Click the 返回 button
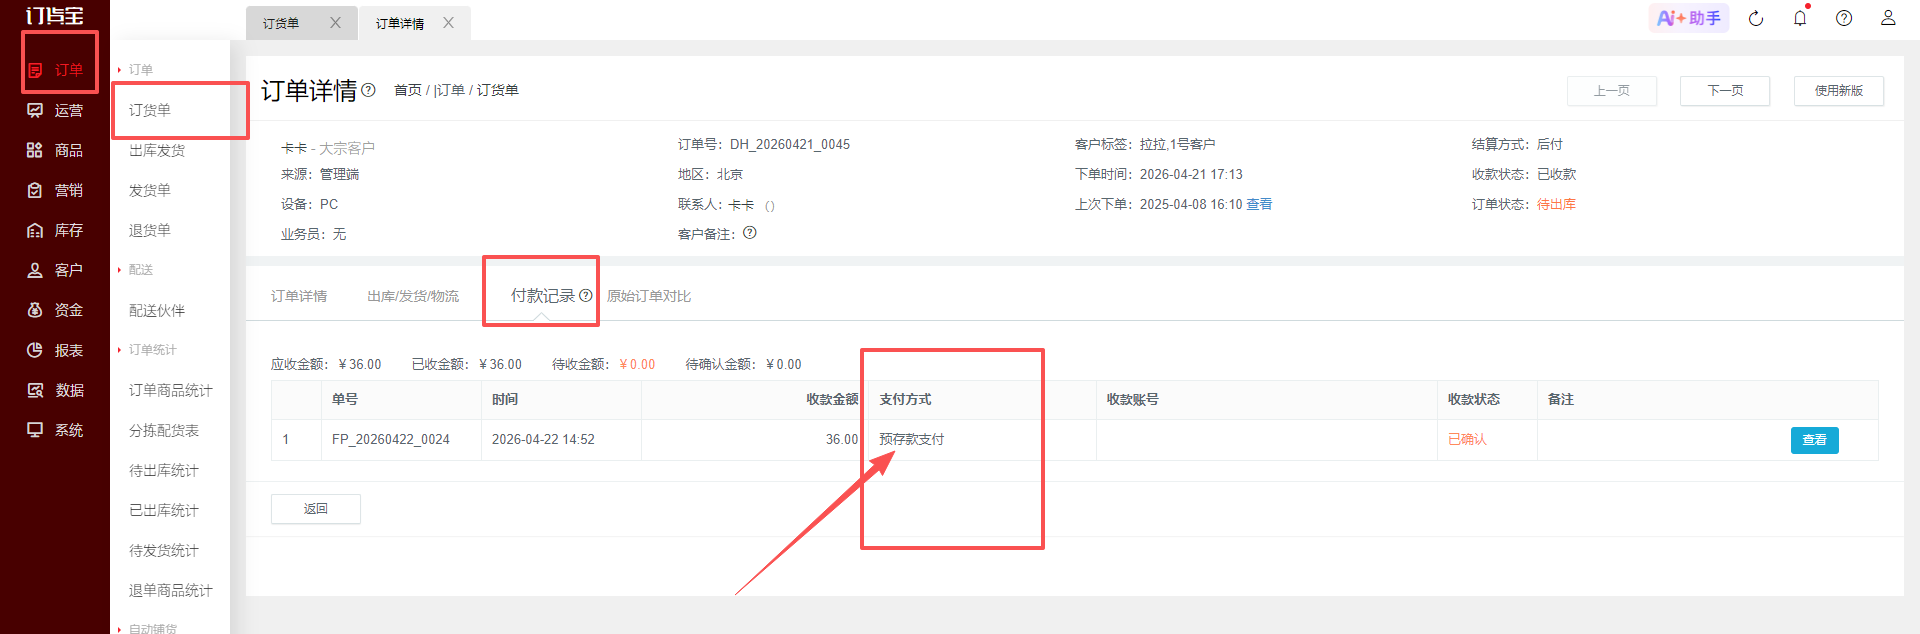 point(316,509)
